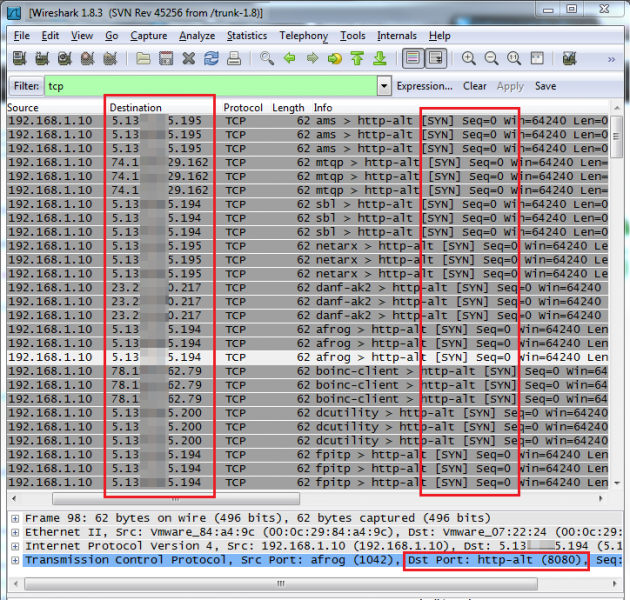Expand Internet Protocol Version 4 row
Screen dimensions: 630x600
[15, 546]
